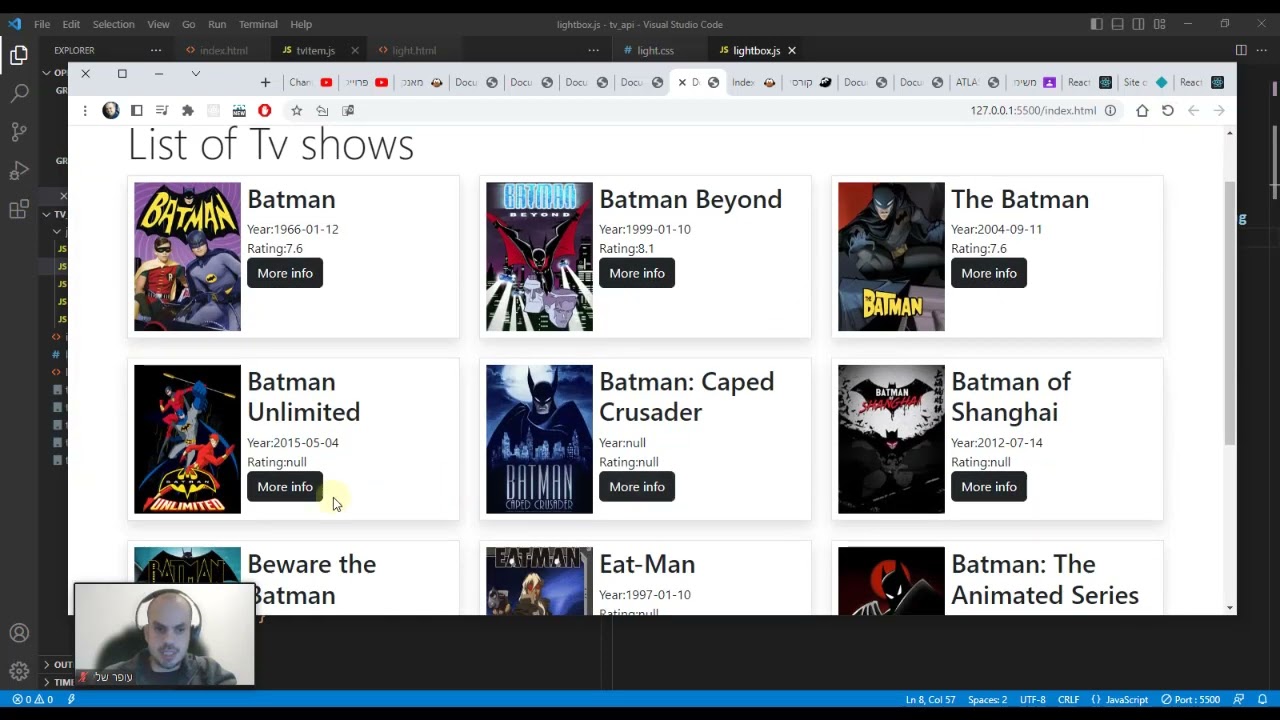Screen dimensions: 1280x720
Task: Go back using the browser arrow
Action: click(1193, 111)
